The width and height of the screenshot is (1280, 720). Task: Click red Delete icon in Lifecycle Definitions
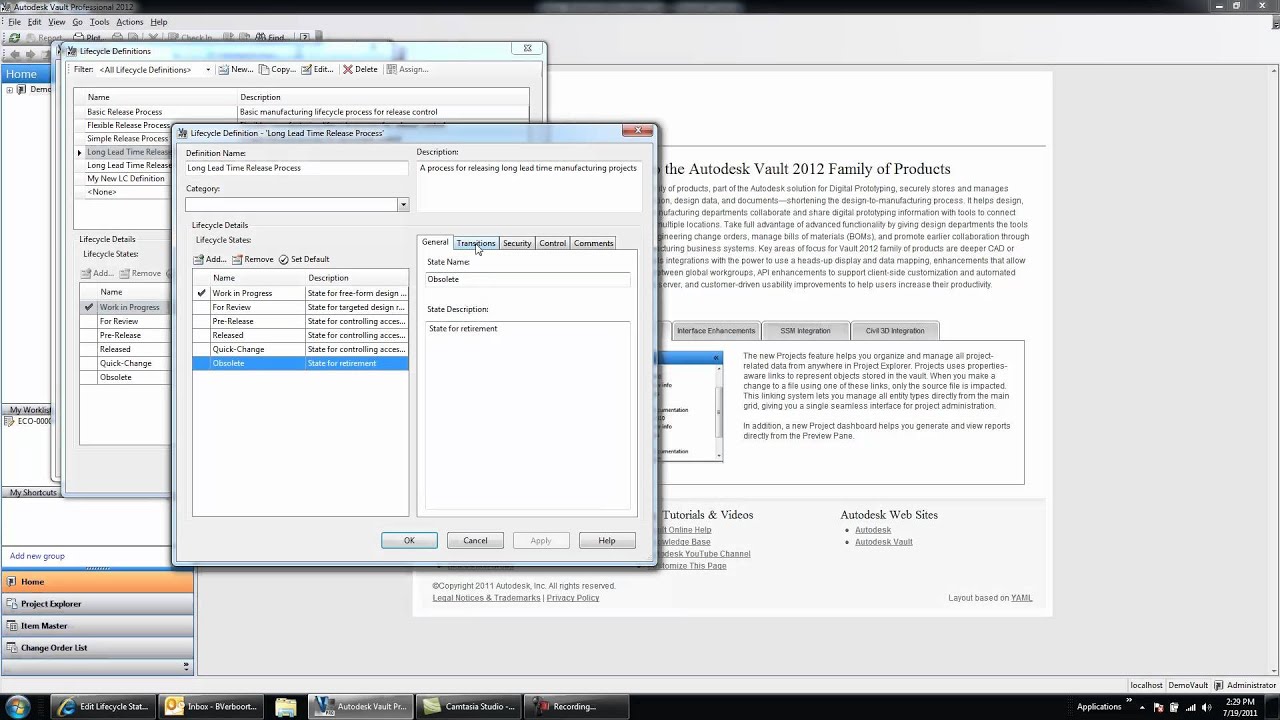pos(348,69)
